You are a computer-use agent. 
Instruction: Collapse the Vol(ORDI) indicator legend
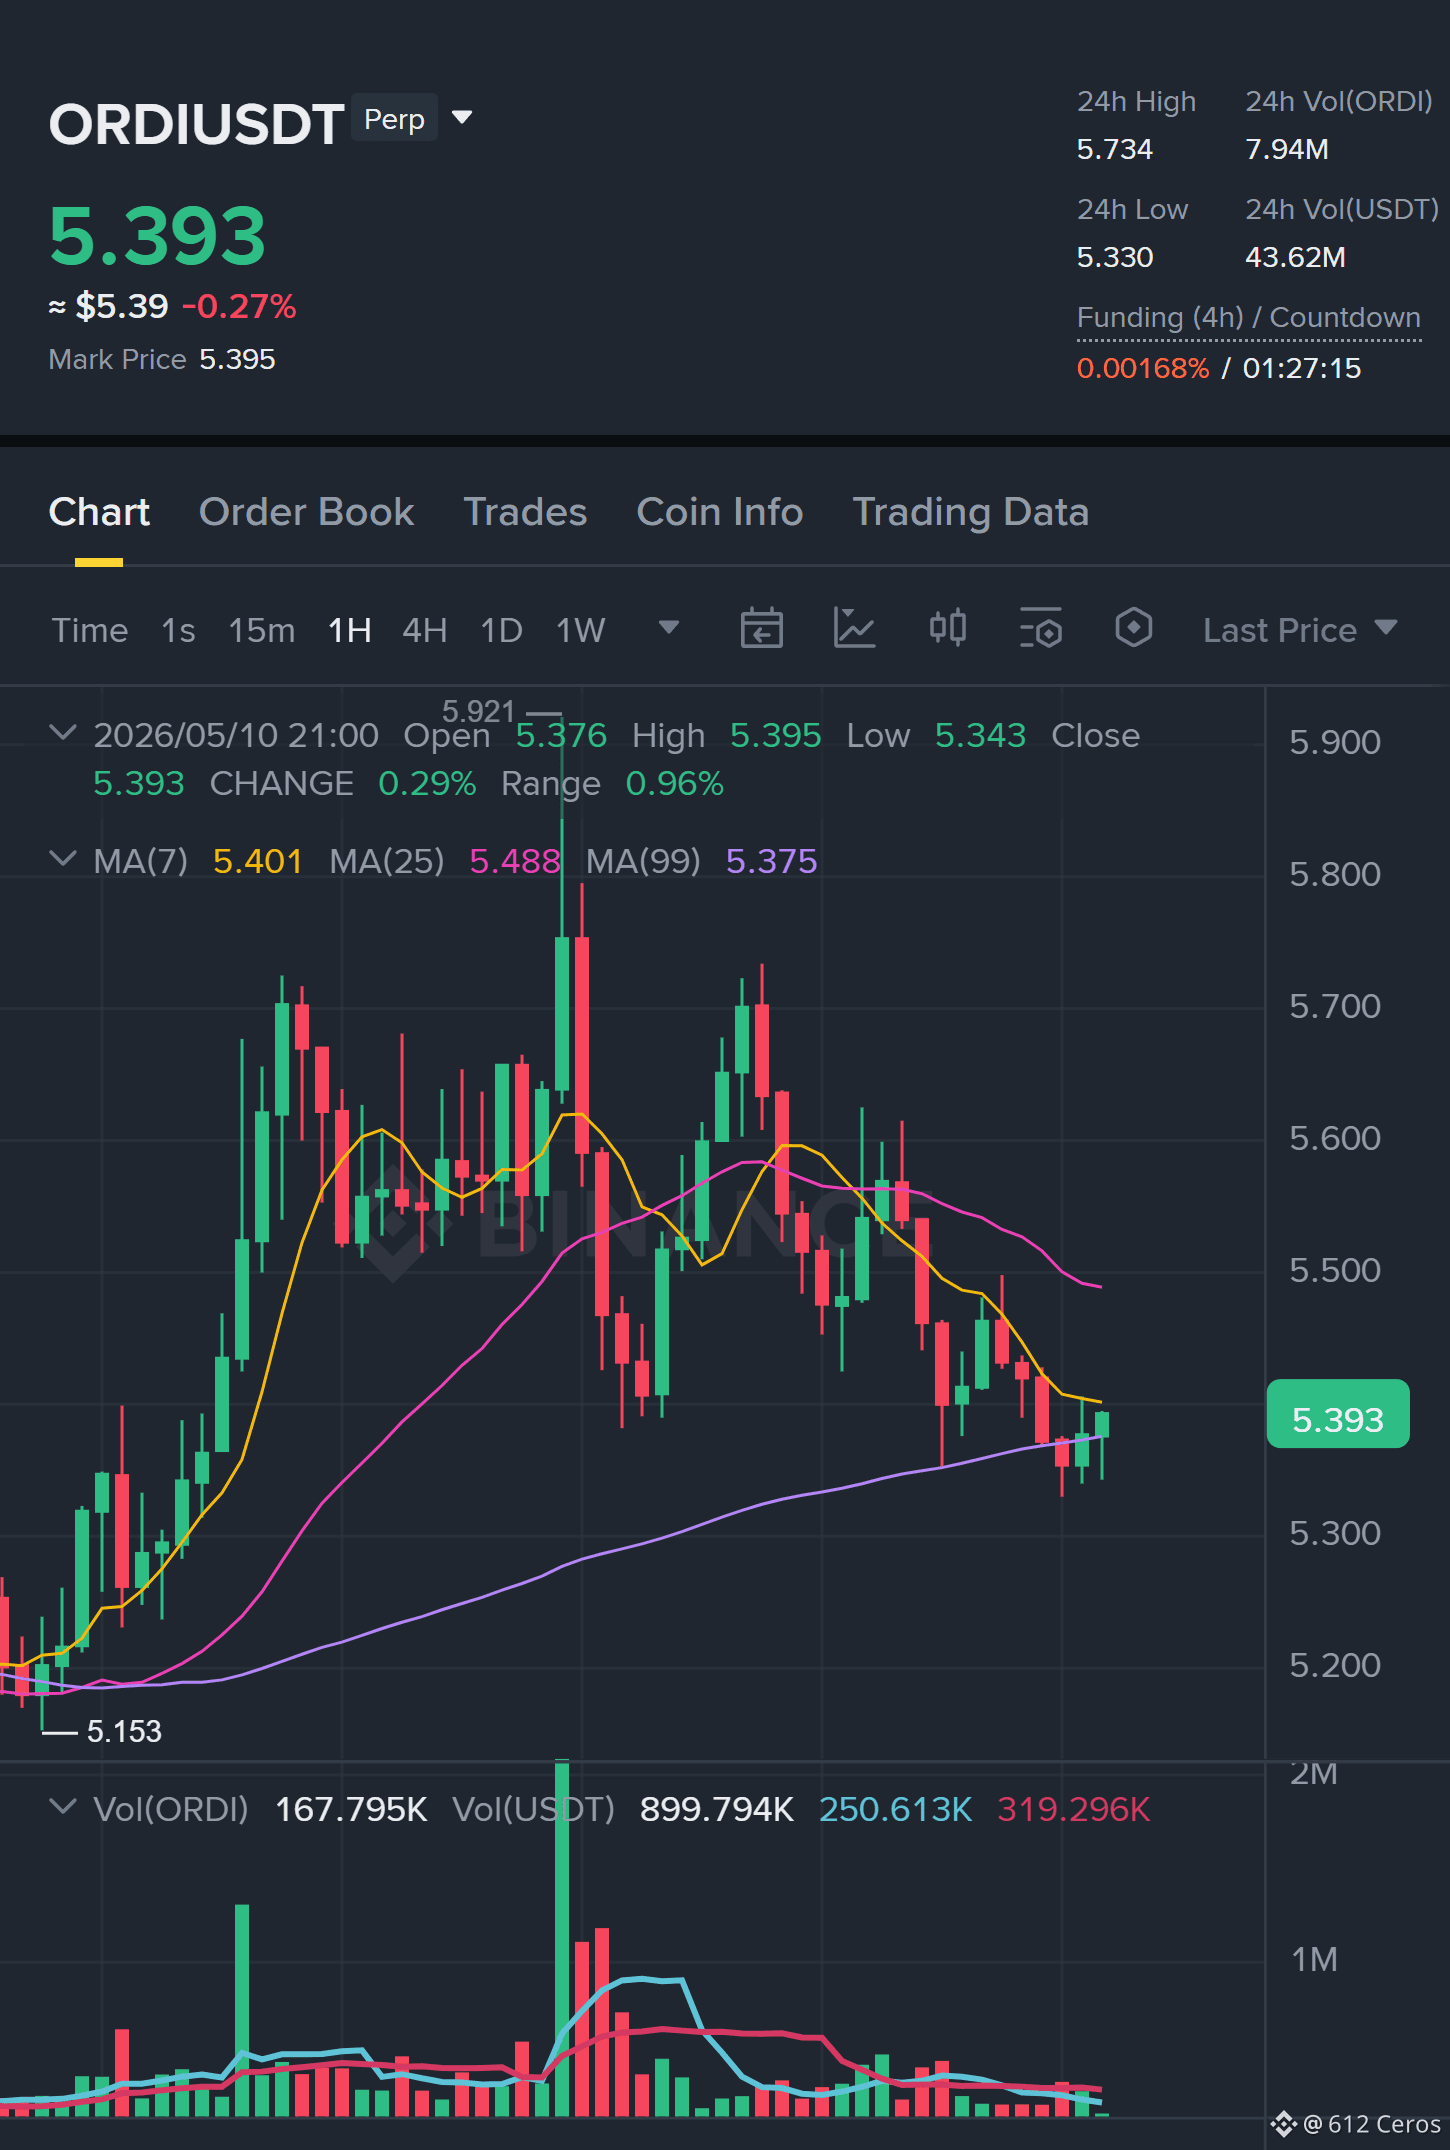pos(62,1807)
